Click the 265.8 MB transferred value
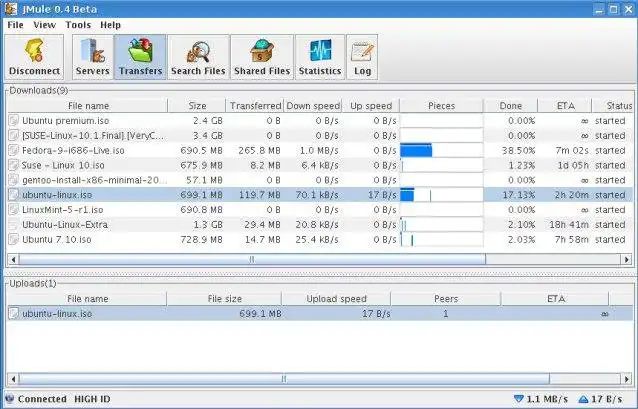Image resolution: width=638 pixels, height=409 pixels. pyautogui.click(x=260, y=151)
